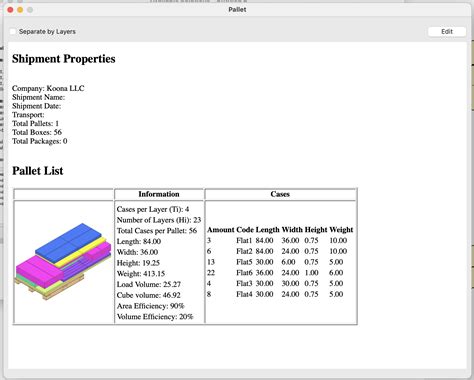
Task: Click the Pallet List heading
Action: [38, 171]
